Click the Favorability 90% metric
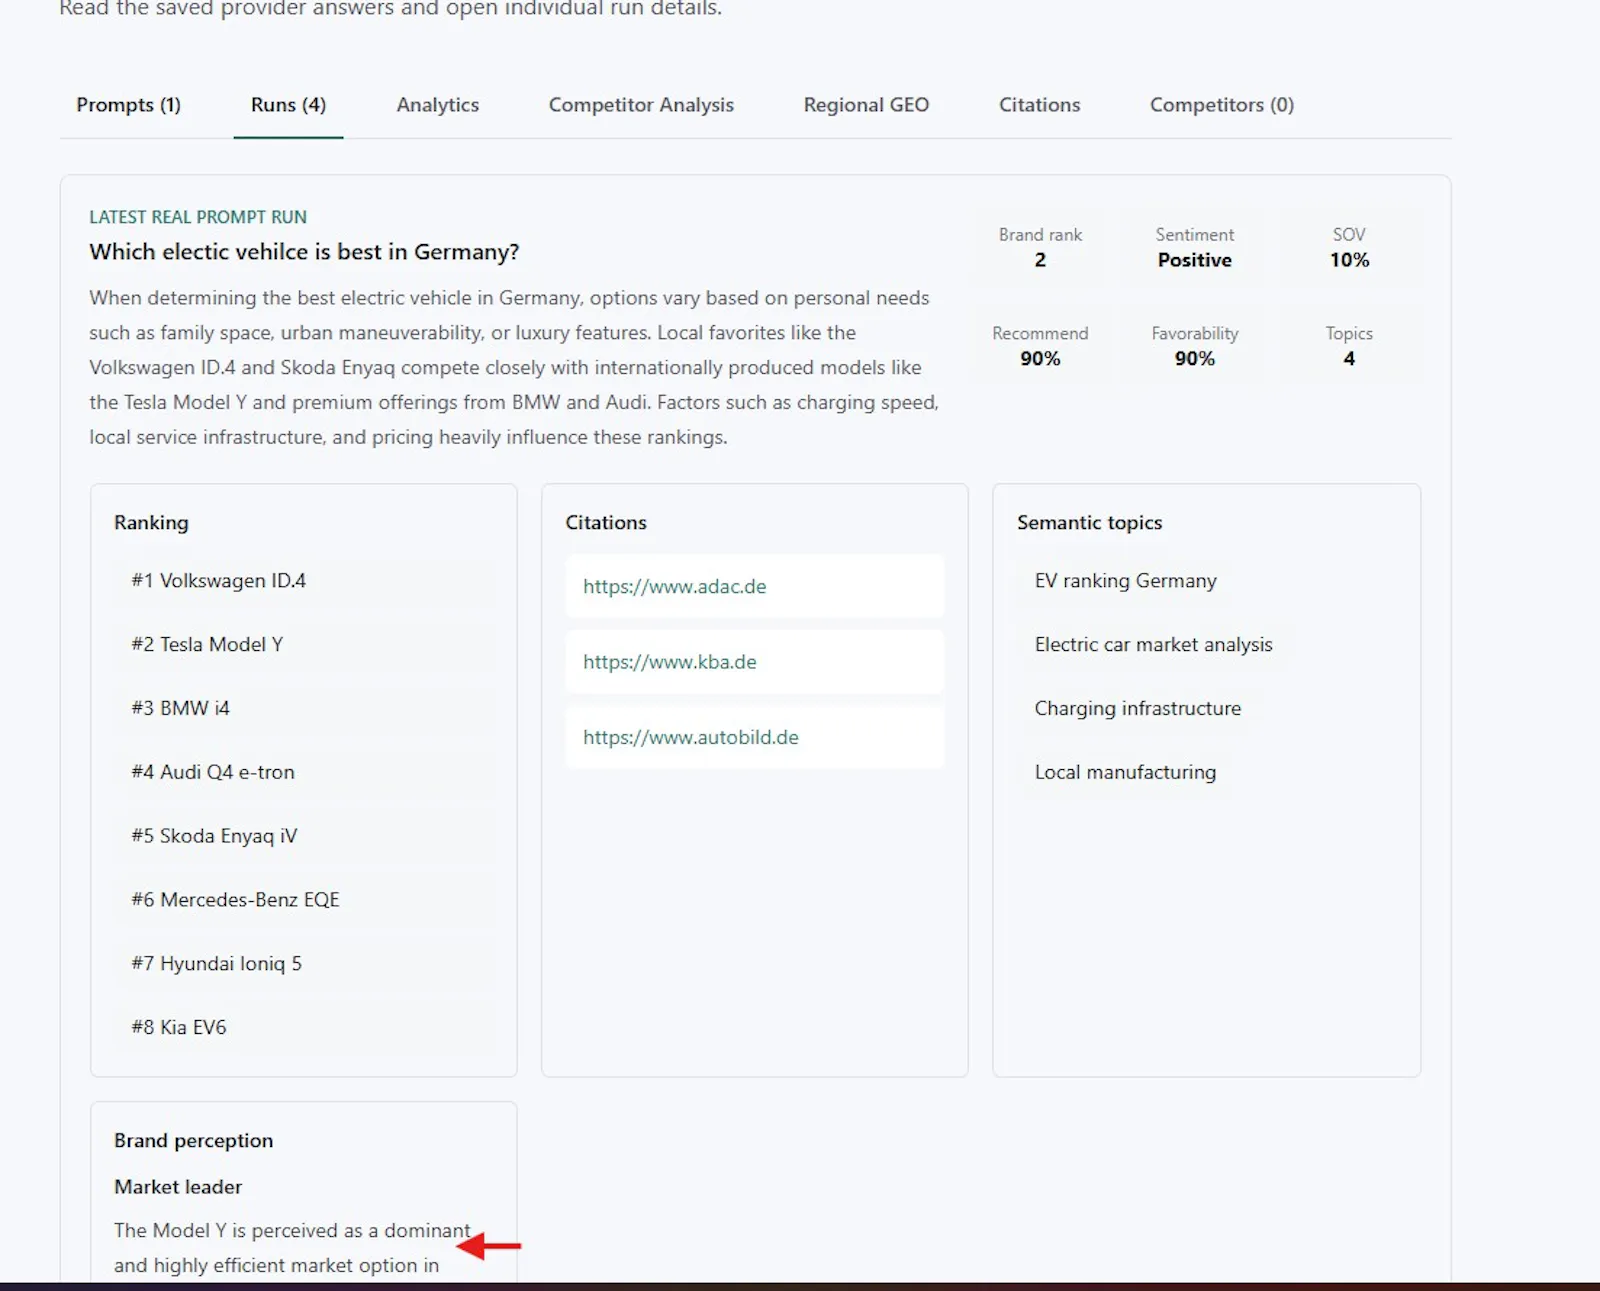Image resolution: width=1600 pixels, height=1291 pixels. [1194, 347]
